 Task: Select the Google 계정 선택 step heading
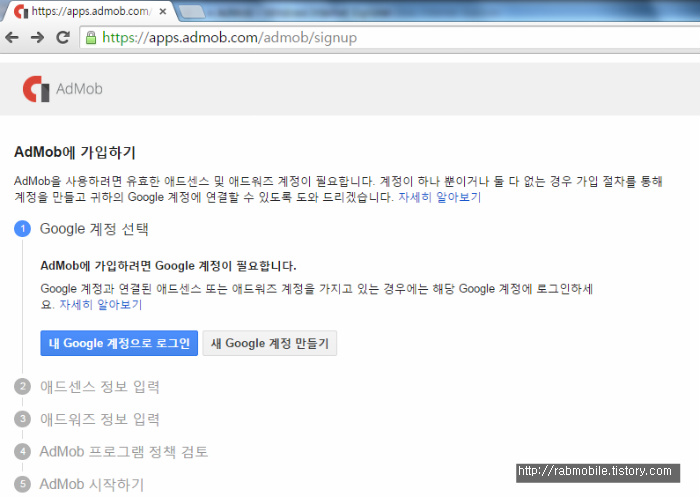pyautogui.click(x=94, y=229)
